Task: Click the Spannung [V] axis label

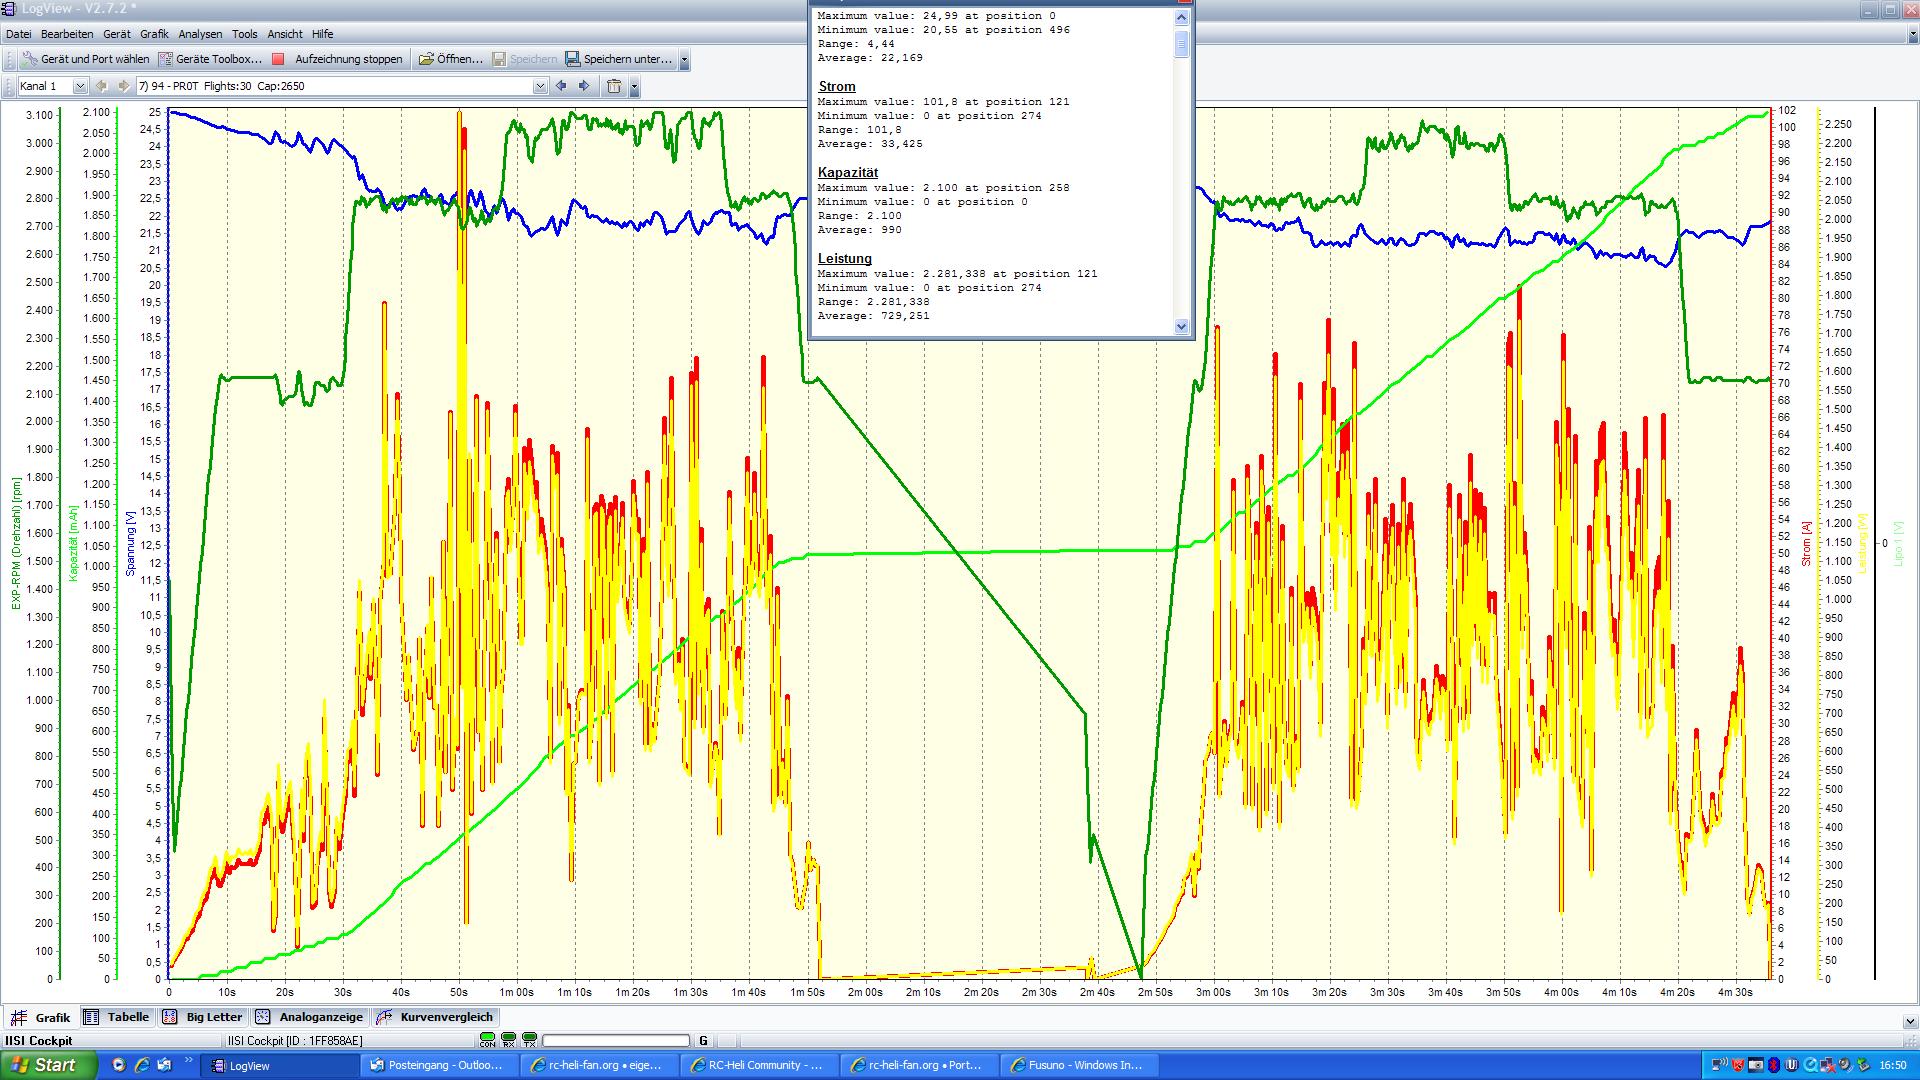Action: [x=130, y=543]
